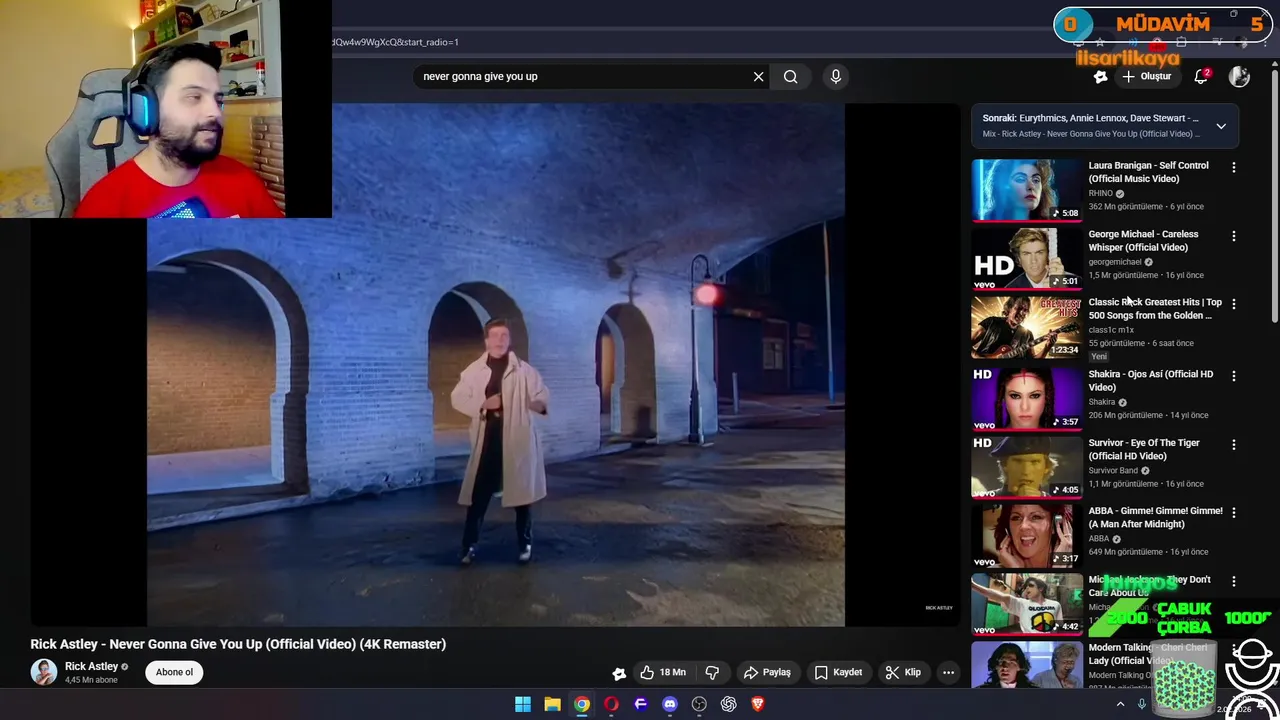Click title 'Laura Branigan - Self Control'

click(x=1148, y=172)
